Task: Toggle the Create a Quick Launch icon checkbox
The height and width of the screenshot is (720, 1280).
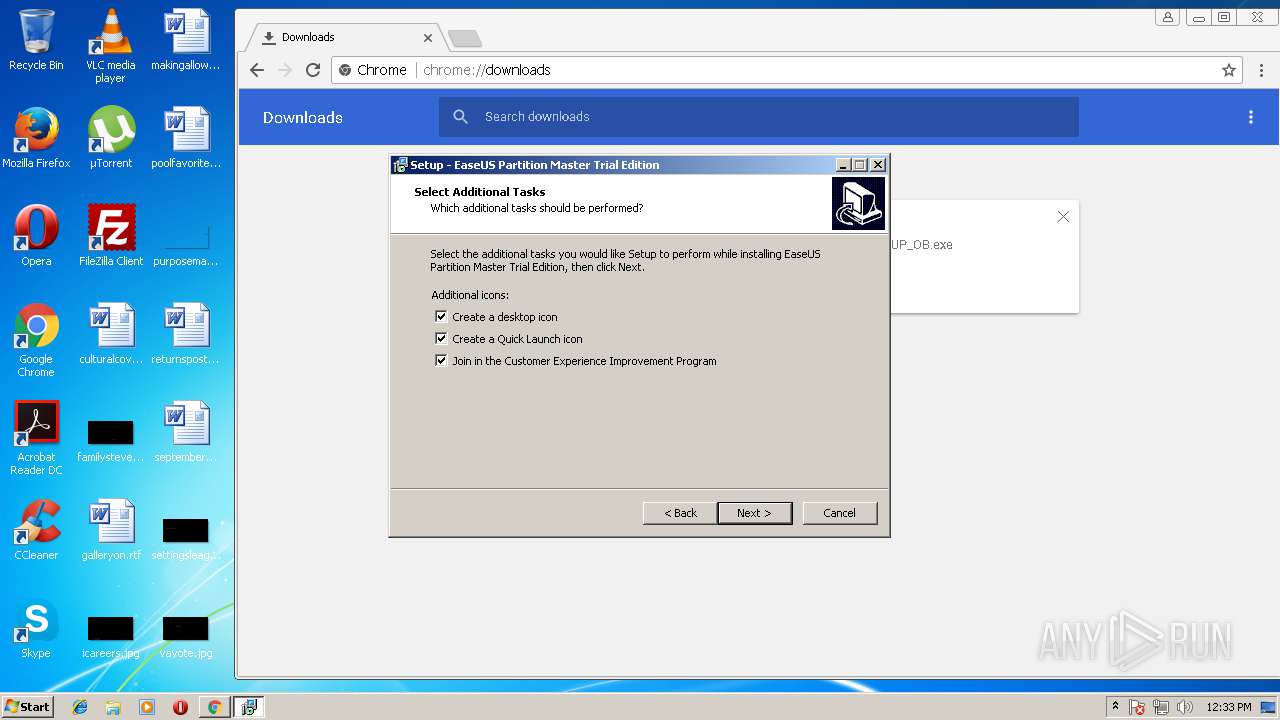Action: click(x=441, y=339)
